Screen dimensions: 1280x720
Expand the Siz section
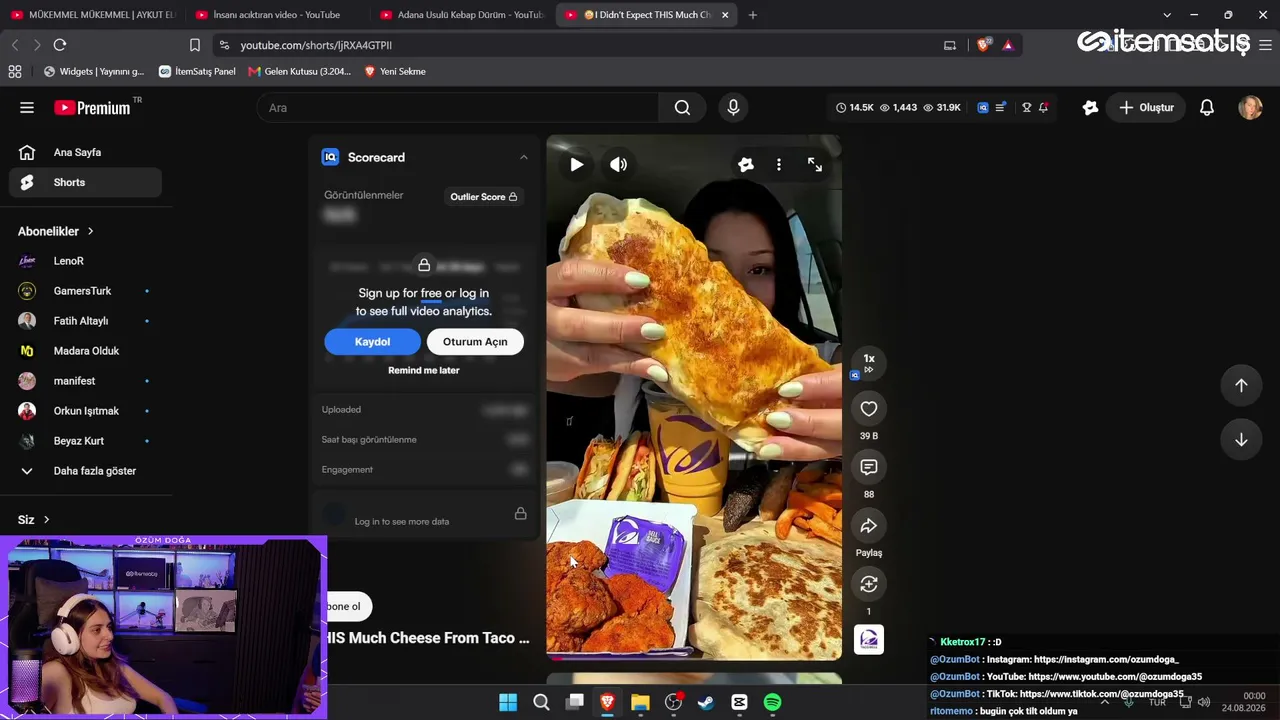point(34,520)
